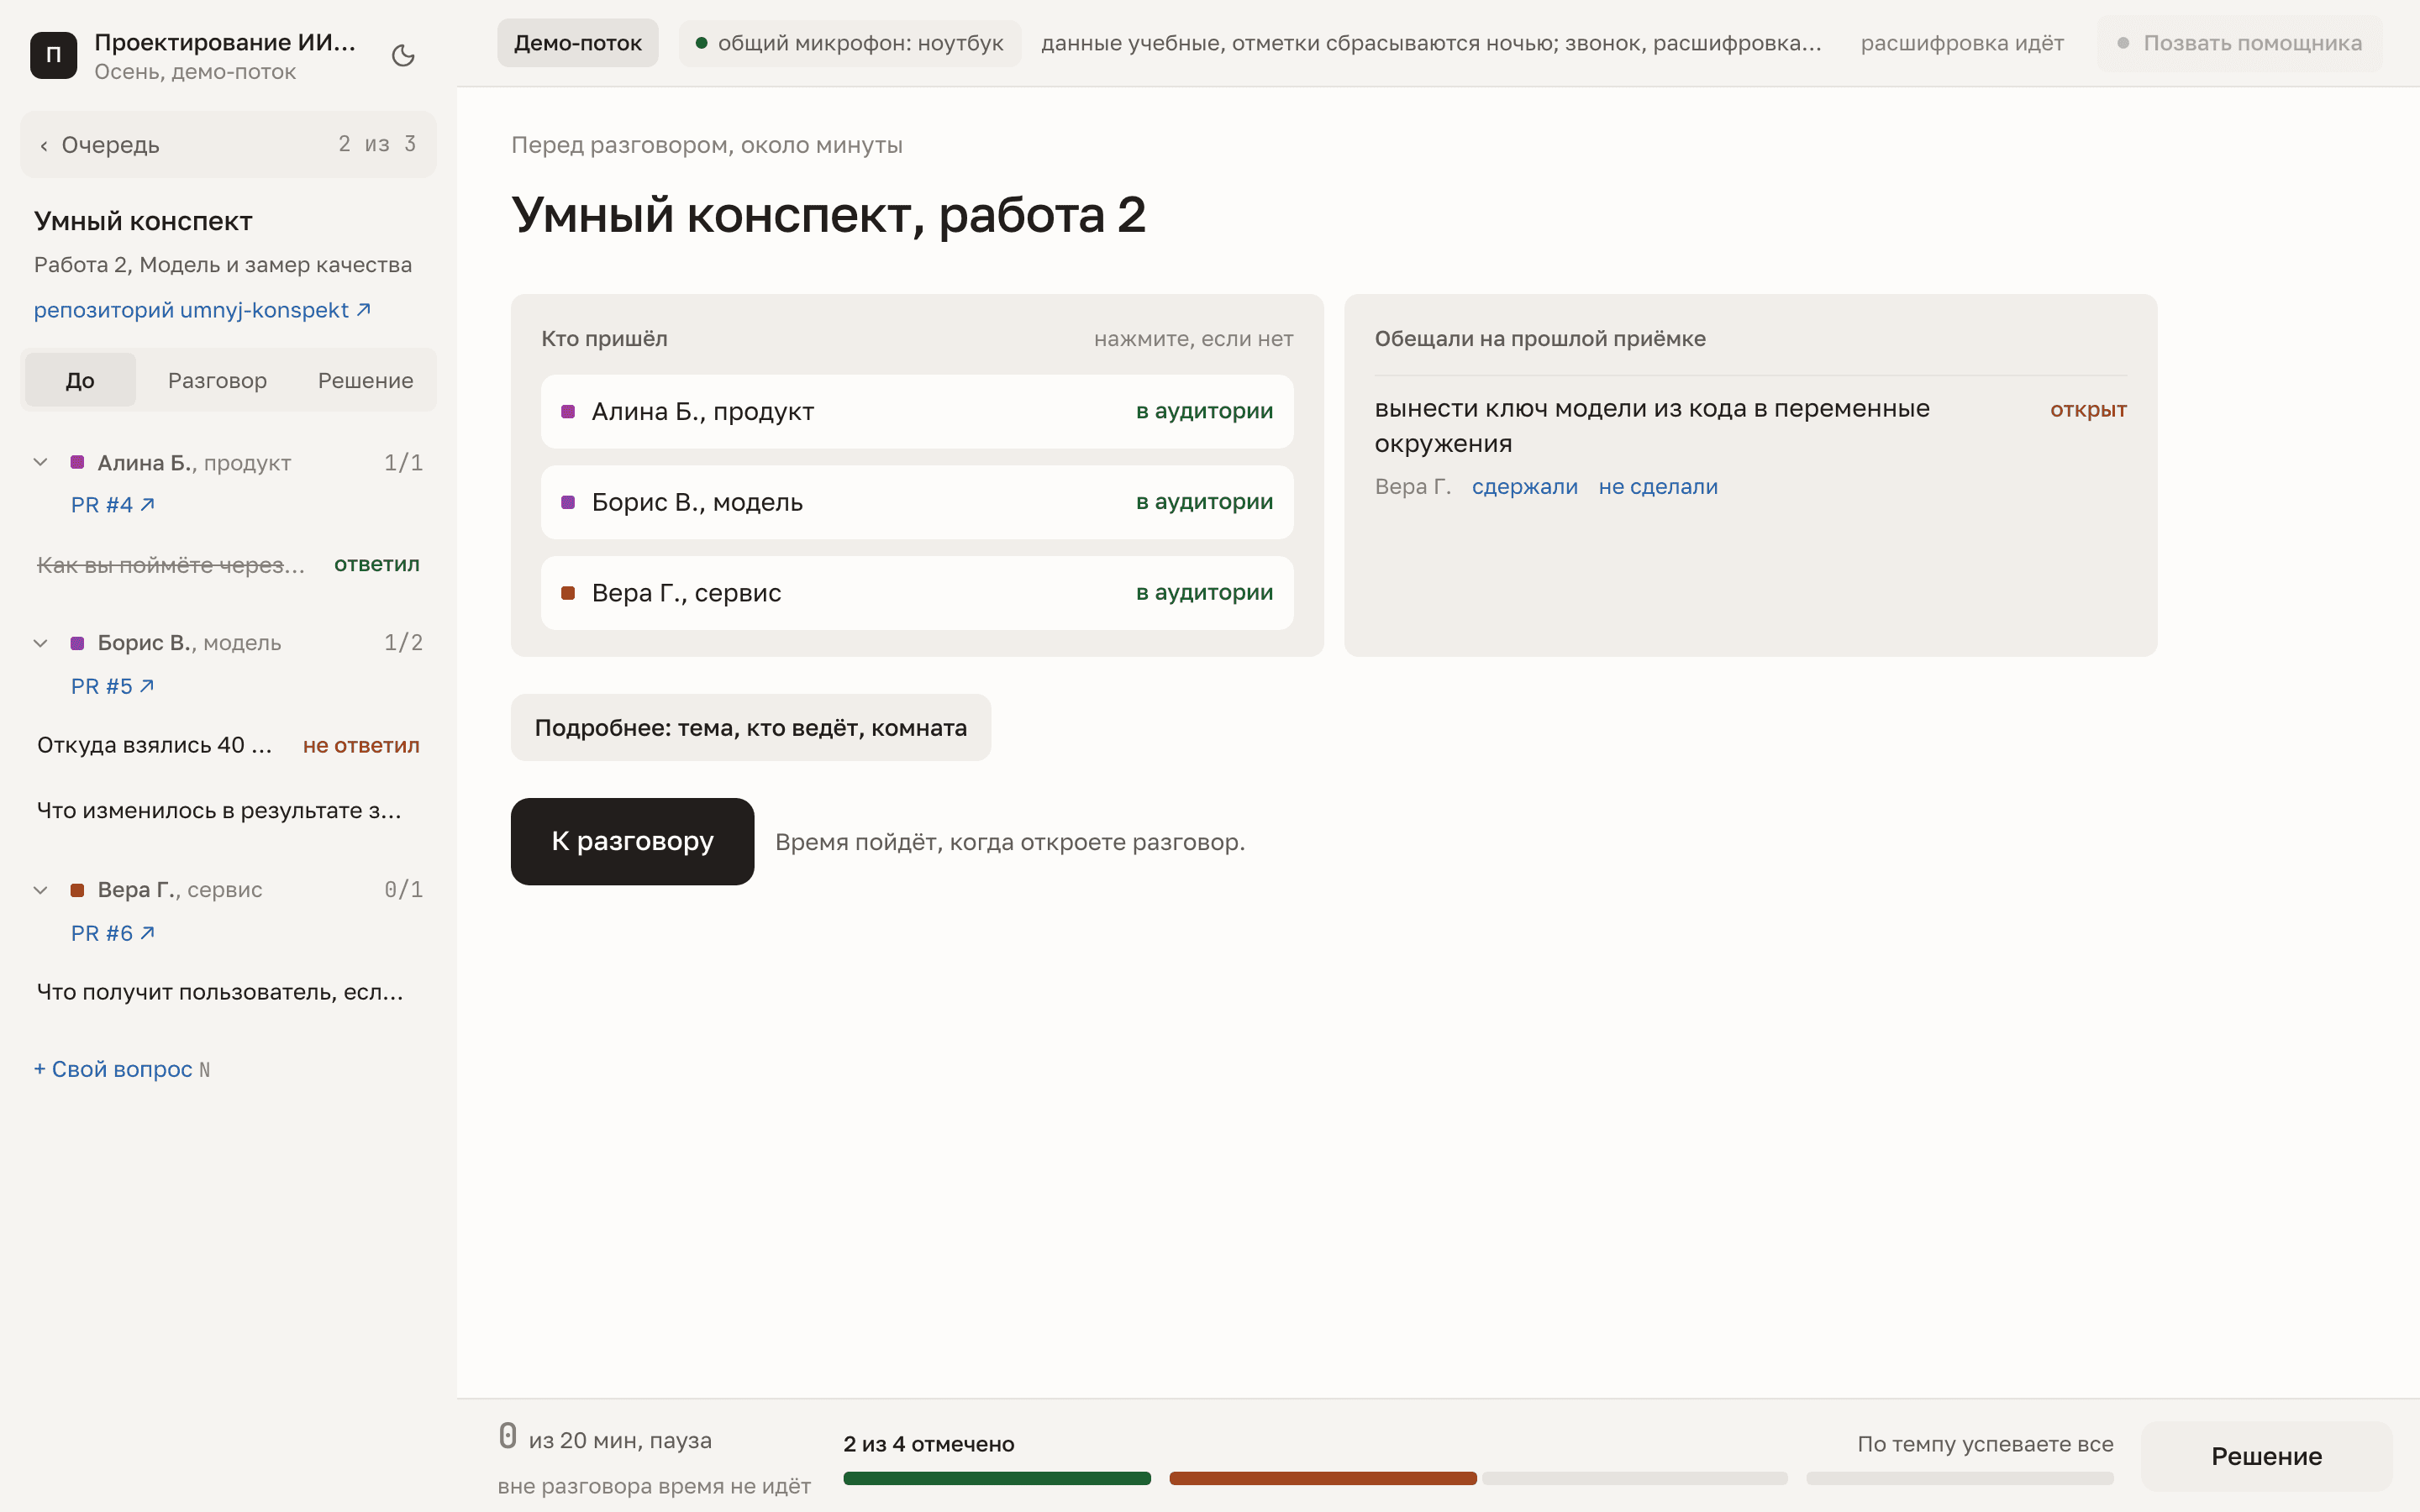The height and width of the screenshot is (1512, 2420).
Task: Open question Что изменилось в результате
Action: (219, 810)
